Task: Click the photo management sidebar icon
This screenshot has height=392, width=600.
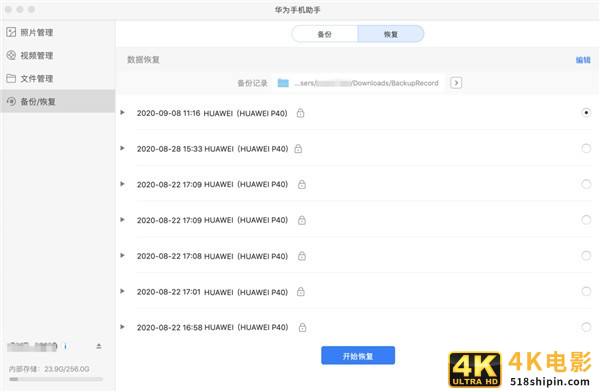Action: click(x=11, y=32)
